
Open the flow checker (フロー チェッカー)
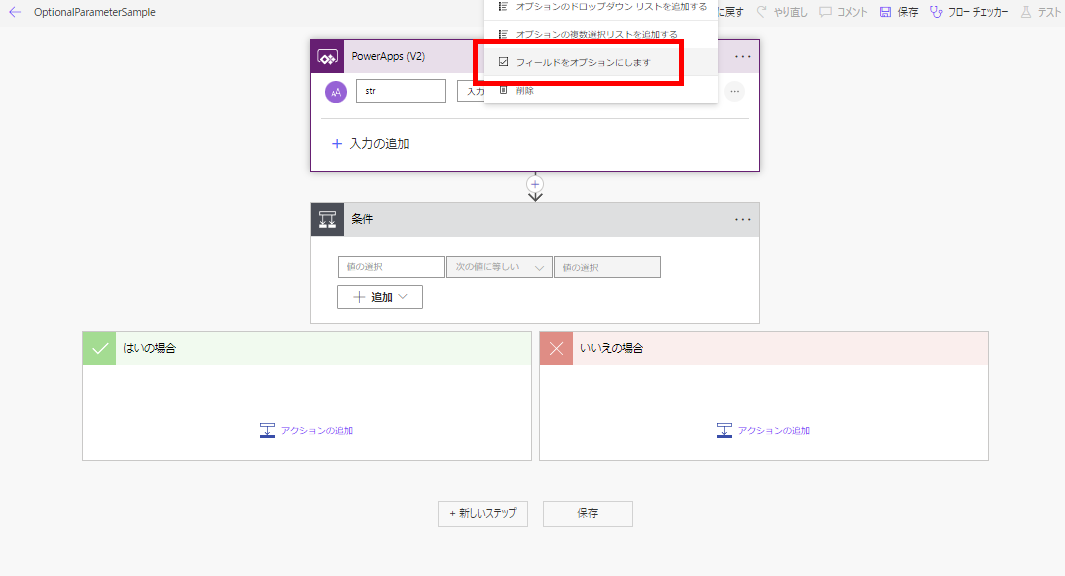(x=968, y=12)
